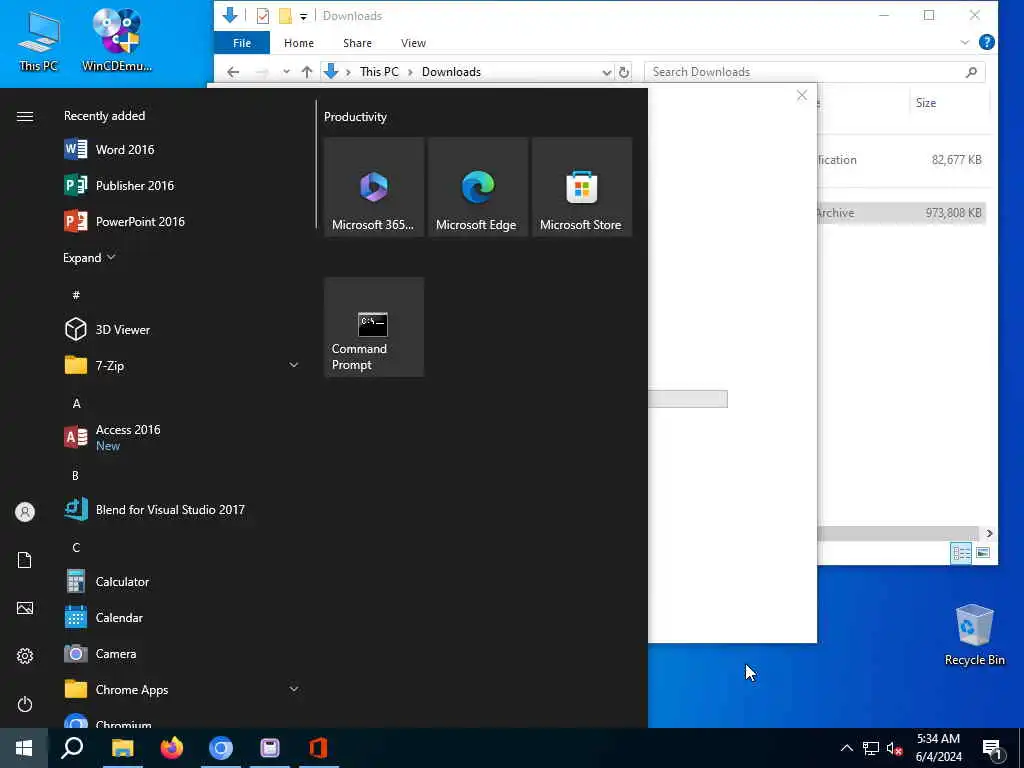Screen dimensions: 1024x768
Task: Click the muted volume tray icon
Action: 895,748
